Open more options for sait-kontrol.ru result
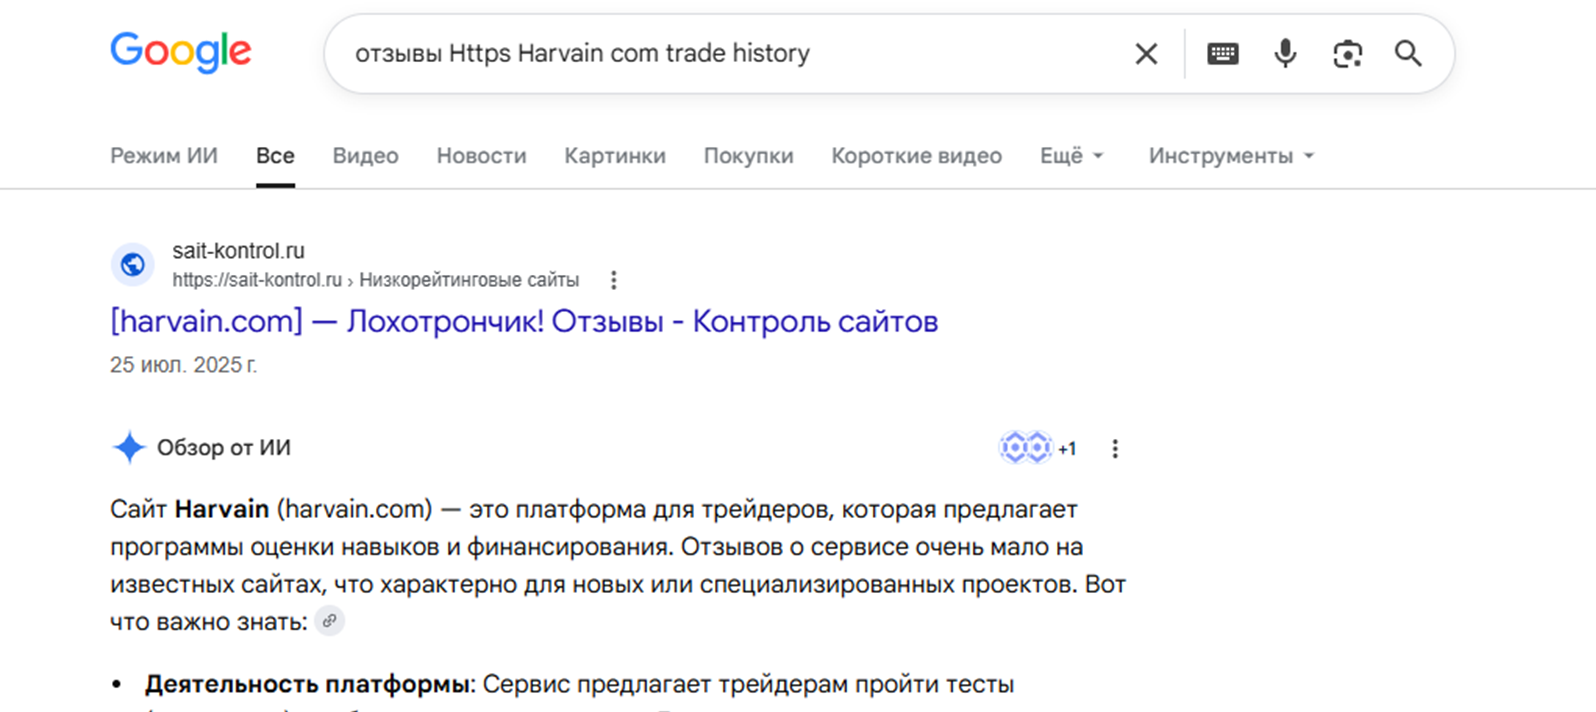1596x712 pixels. tap(614, 280)
